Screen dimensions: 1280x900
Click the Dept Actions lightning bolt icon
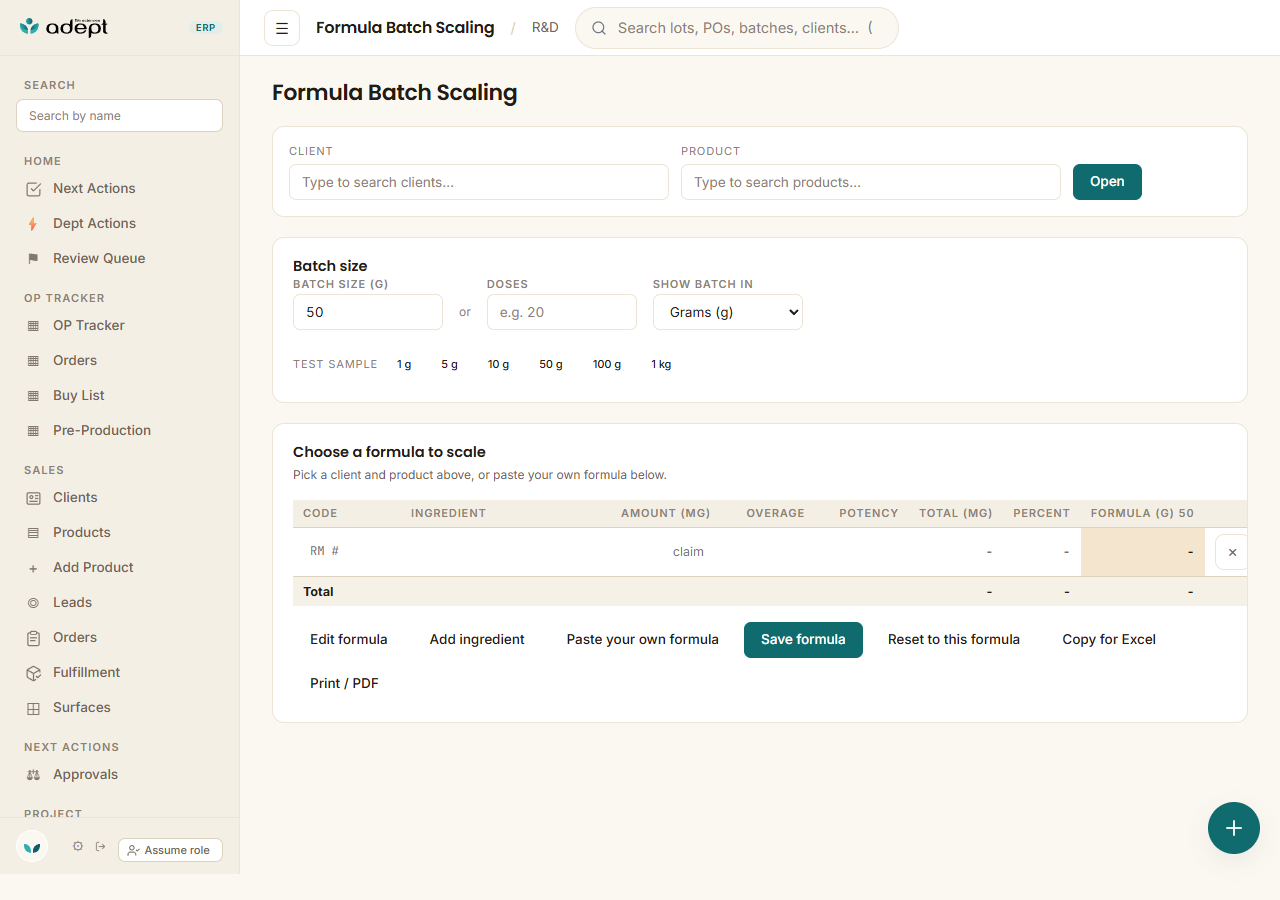[33, 224]
